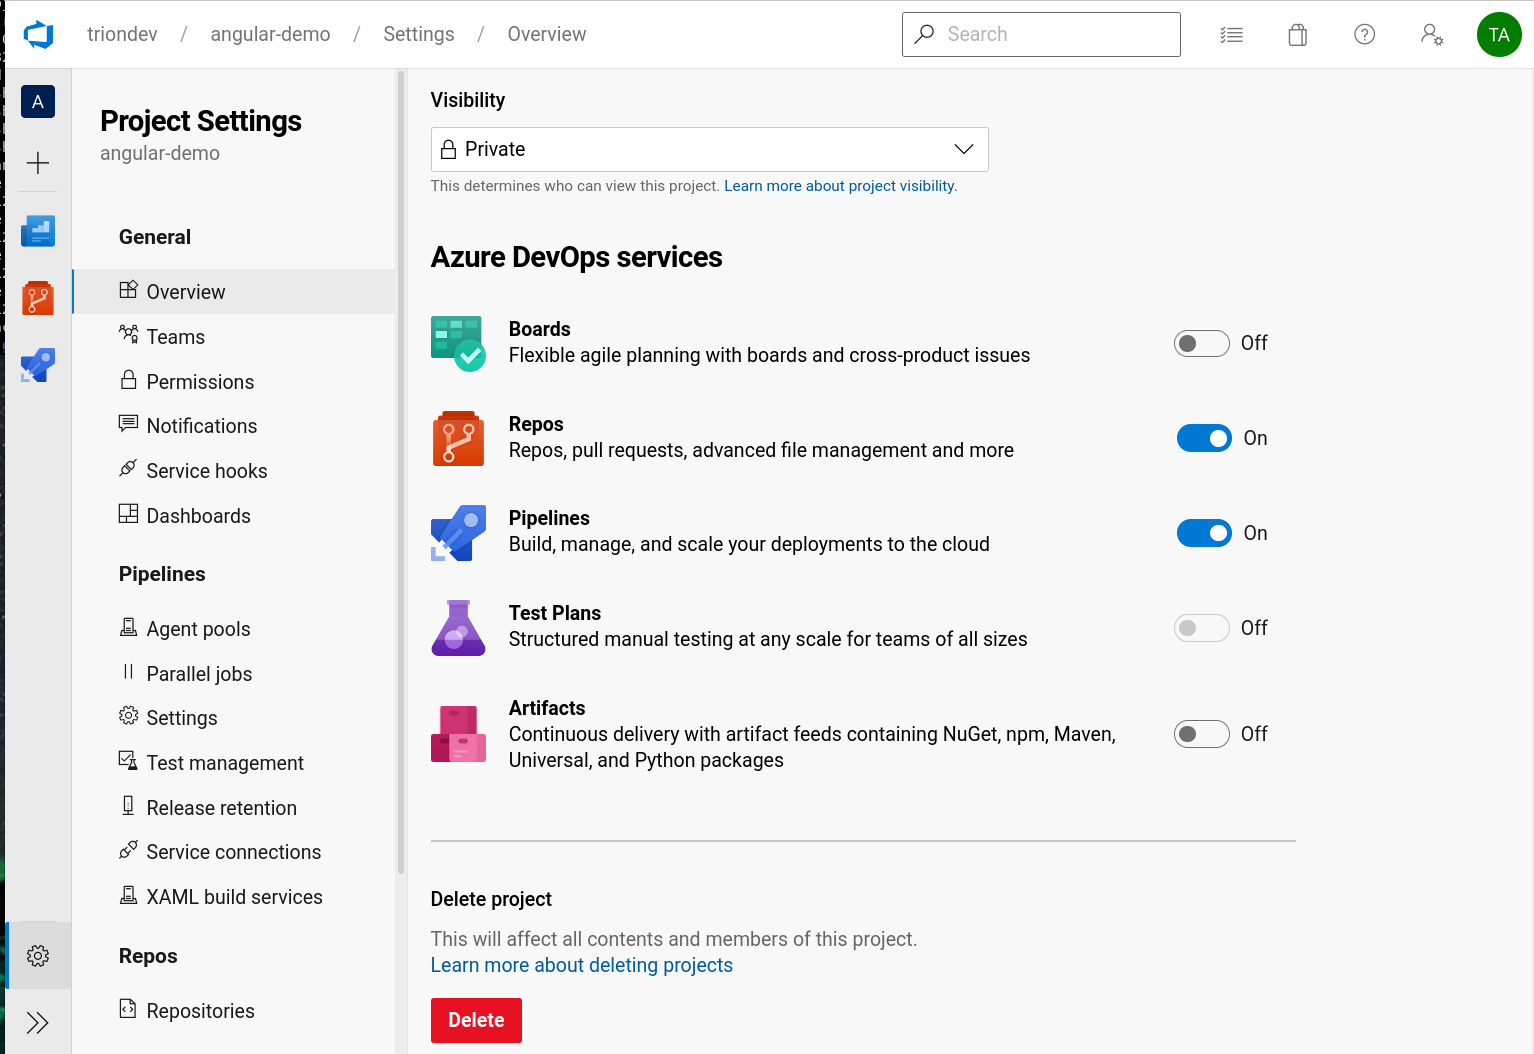Go to Settings breadcrumb
Viewport: 1534px width, 1054px height.
(419, 34)
